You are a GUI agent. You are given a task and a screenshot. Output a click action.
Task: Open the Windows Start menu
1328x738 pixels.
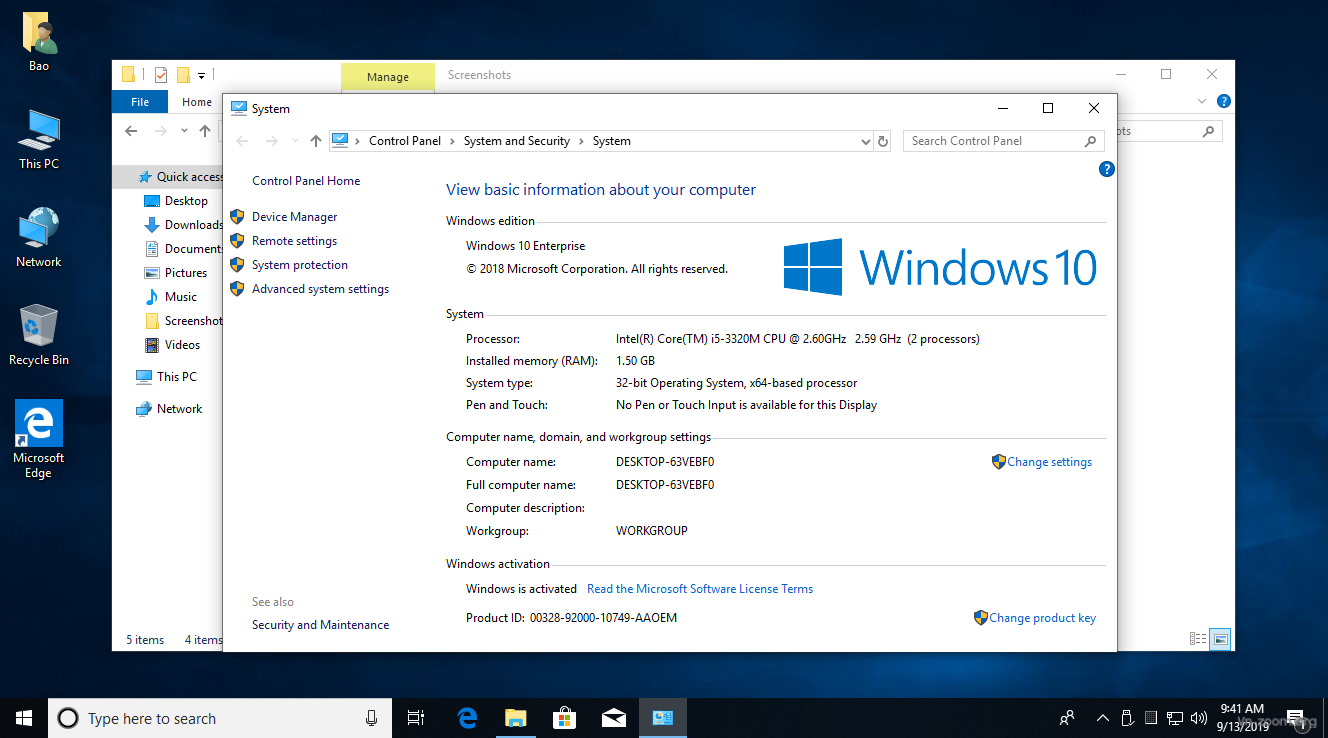tap(24, 718)
